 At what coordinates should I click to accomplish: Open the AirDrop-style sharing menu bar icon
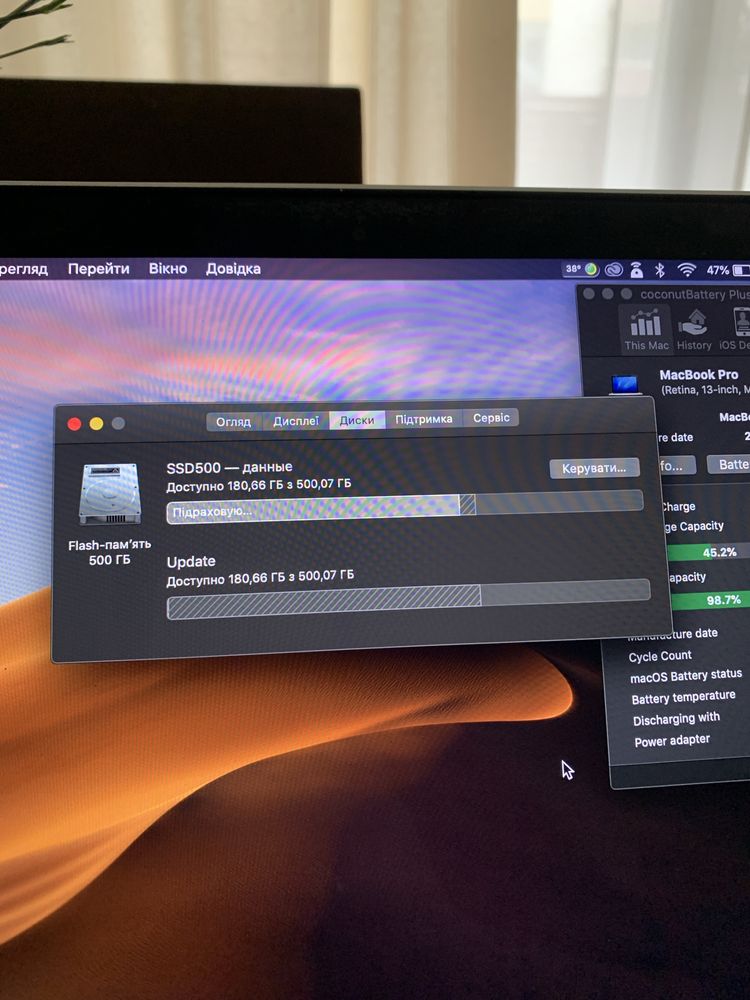coord(636,270)
